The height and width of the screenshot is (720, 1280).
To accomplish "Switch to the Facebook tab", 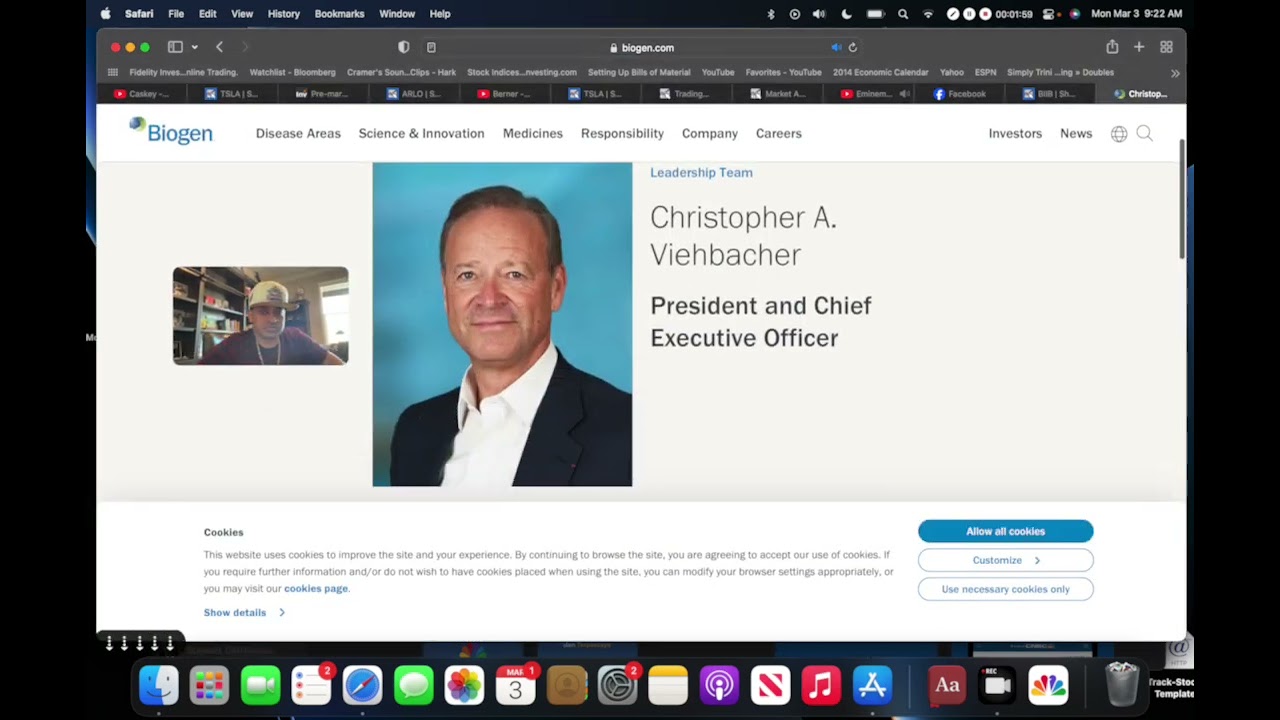I will pos(959,94).
